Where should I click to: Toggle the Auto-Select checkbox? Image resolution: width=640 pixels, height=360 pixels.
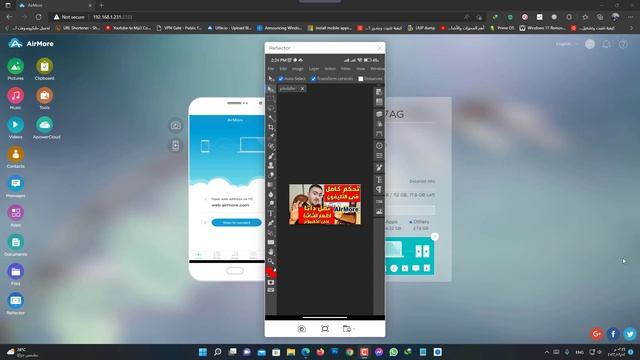pyautogui.click(x=281, y=79)
